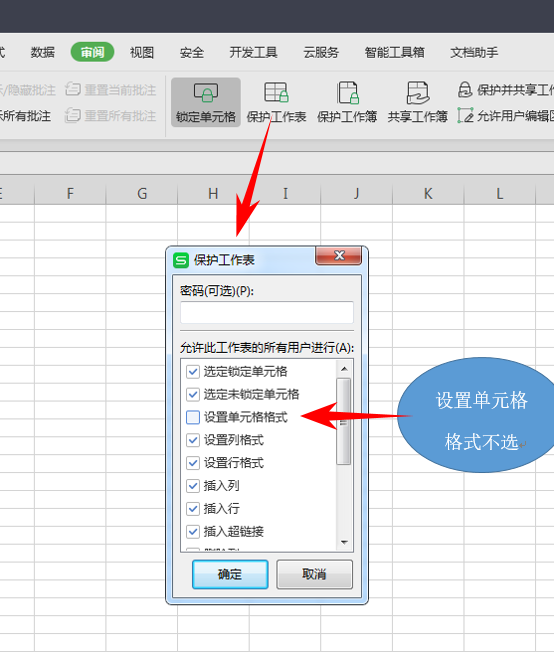Uncheck 选定锁定单元格 checkbox
The width and height of the screenshot is (554, 652).
pyautogui.click(x=193, y=371)
